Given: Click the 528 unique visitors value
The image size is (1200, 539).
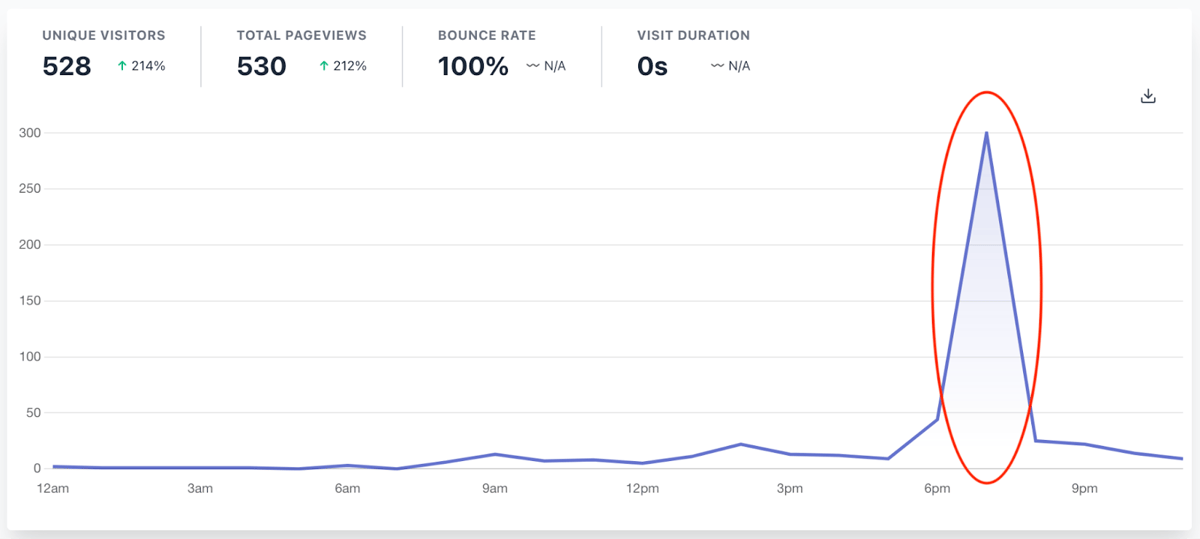Looking at the screenshot, I should [67, 67].
